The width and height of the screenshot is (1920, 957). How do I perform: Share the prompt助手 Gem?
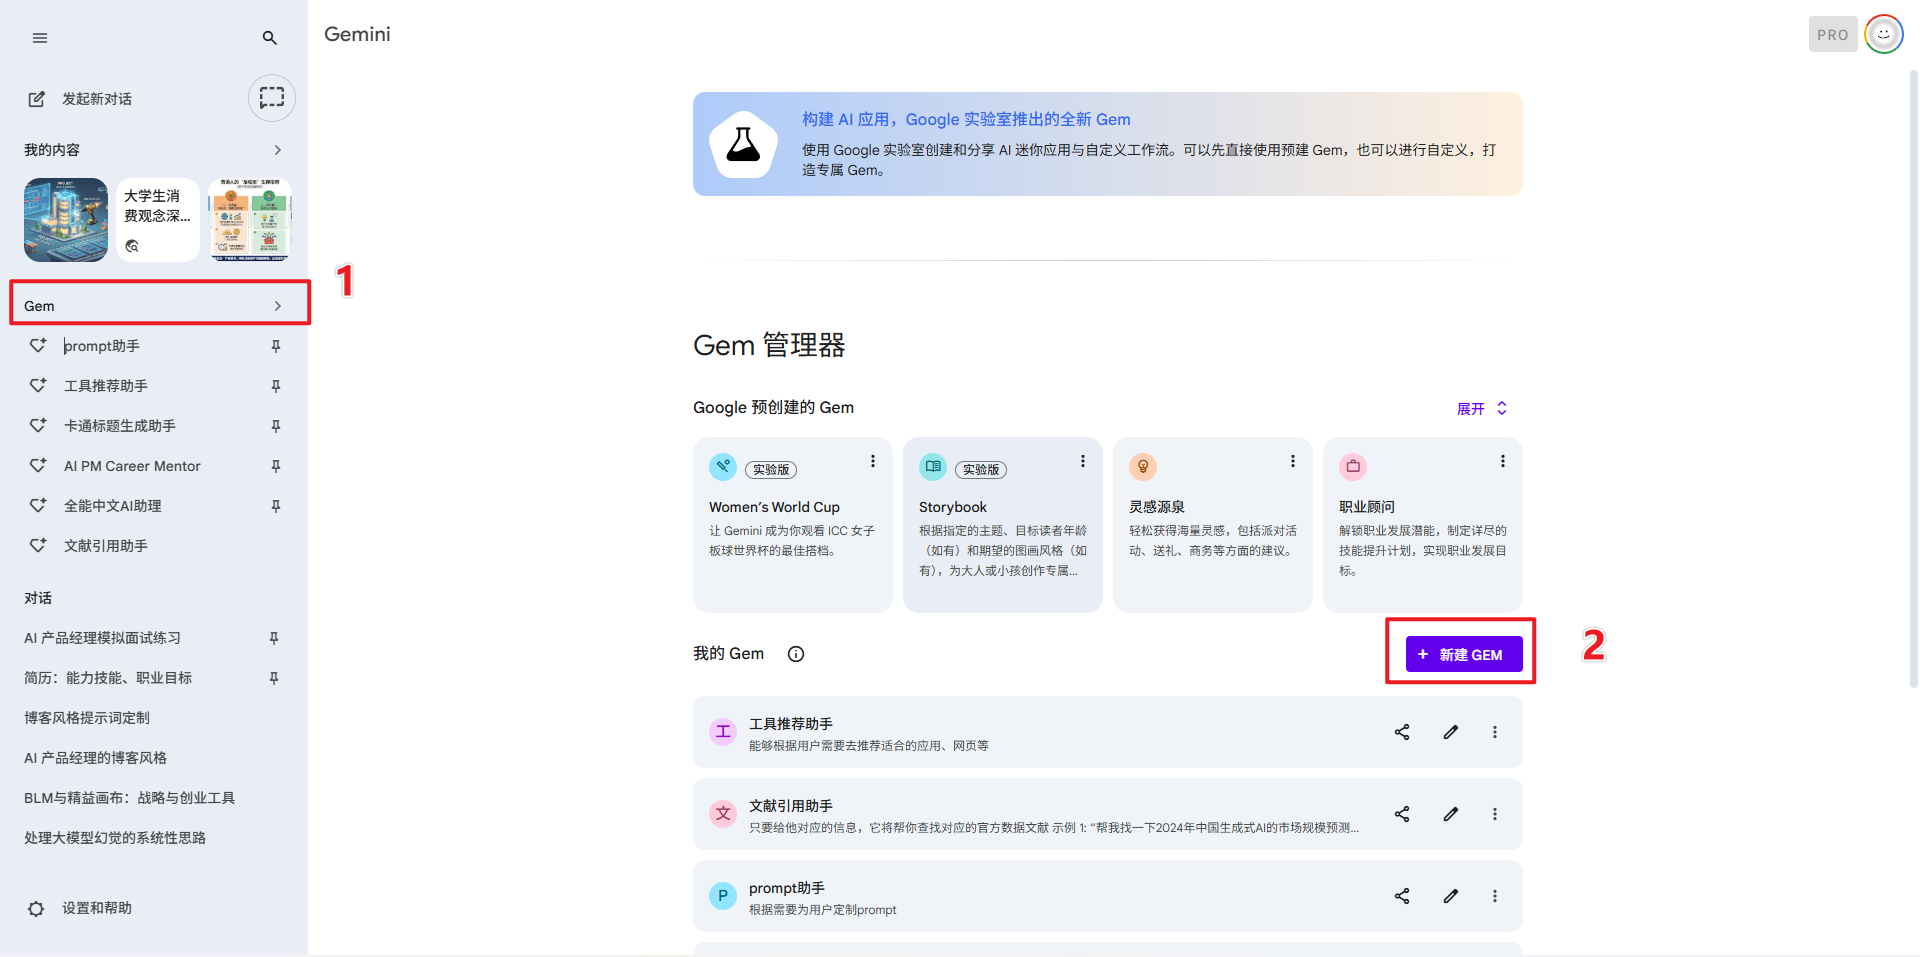coord(1402,896)
